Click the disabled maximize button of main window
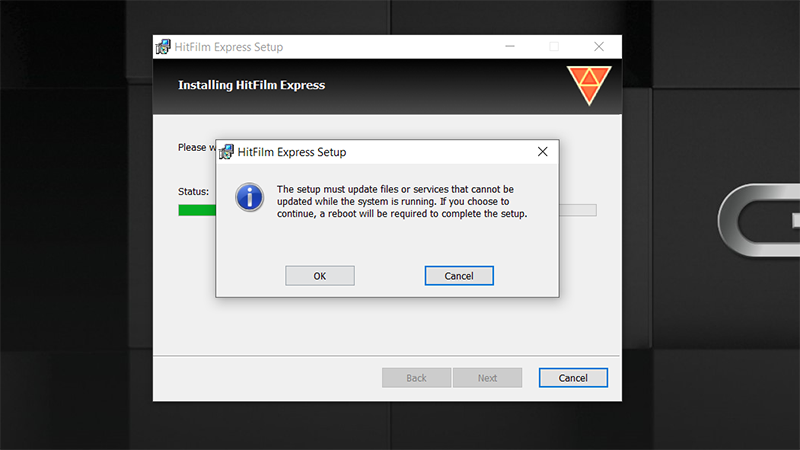 click(554, 46)
